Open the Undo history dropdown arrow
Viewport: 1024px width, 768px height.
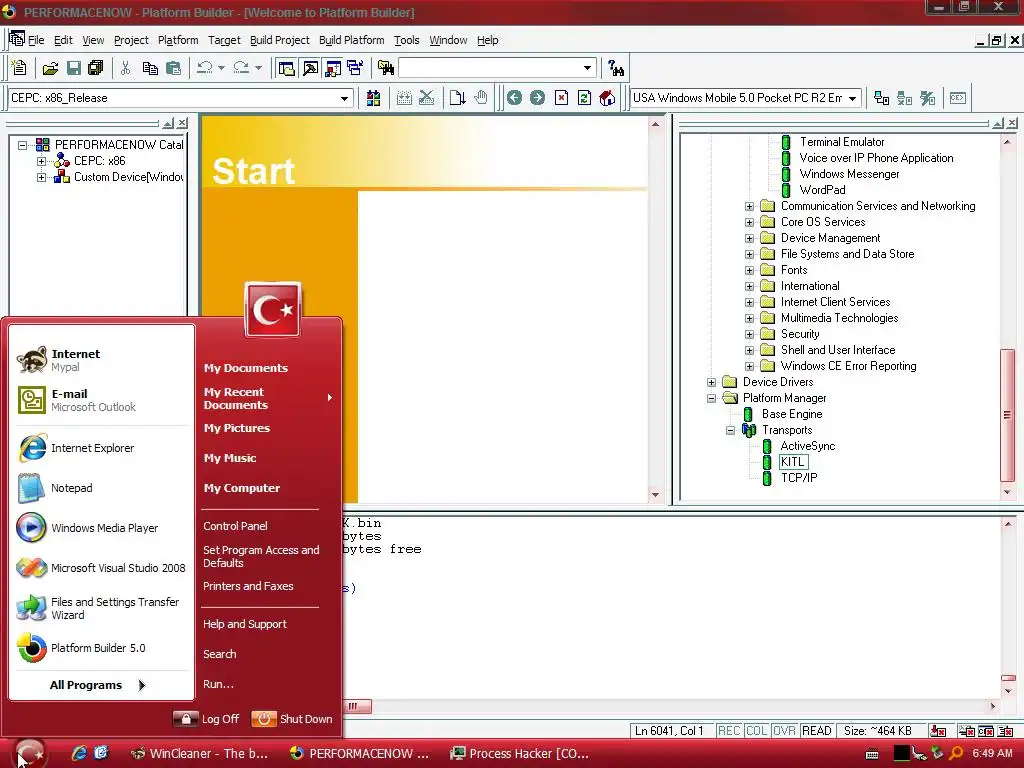221,67
